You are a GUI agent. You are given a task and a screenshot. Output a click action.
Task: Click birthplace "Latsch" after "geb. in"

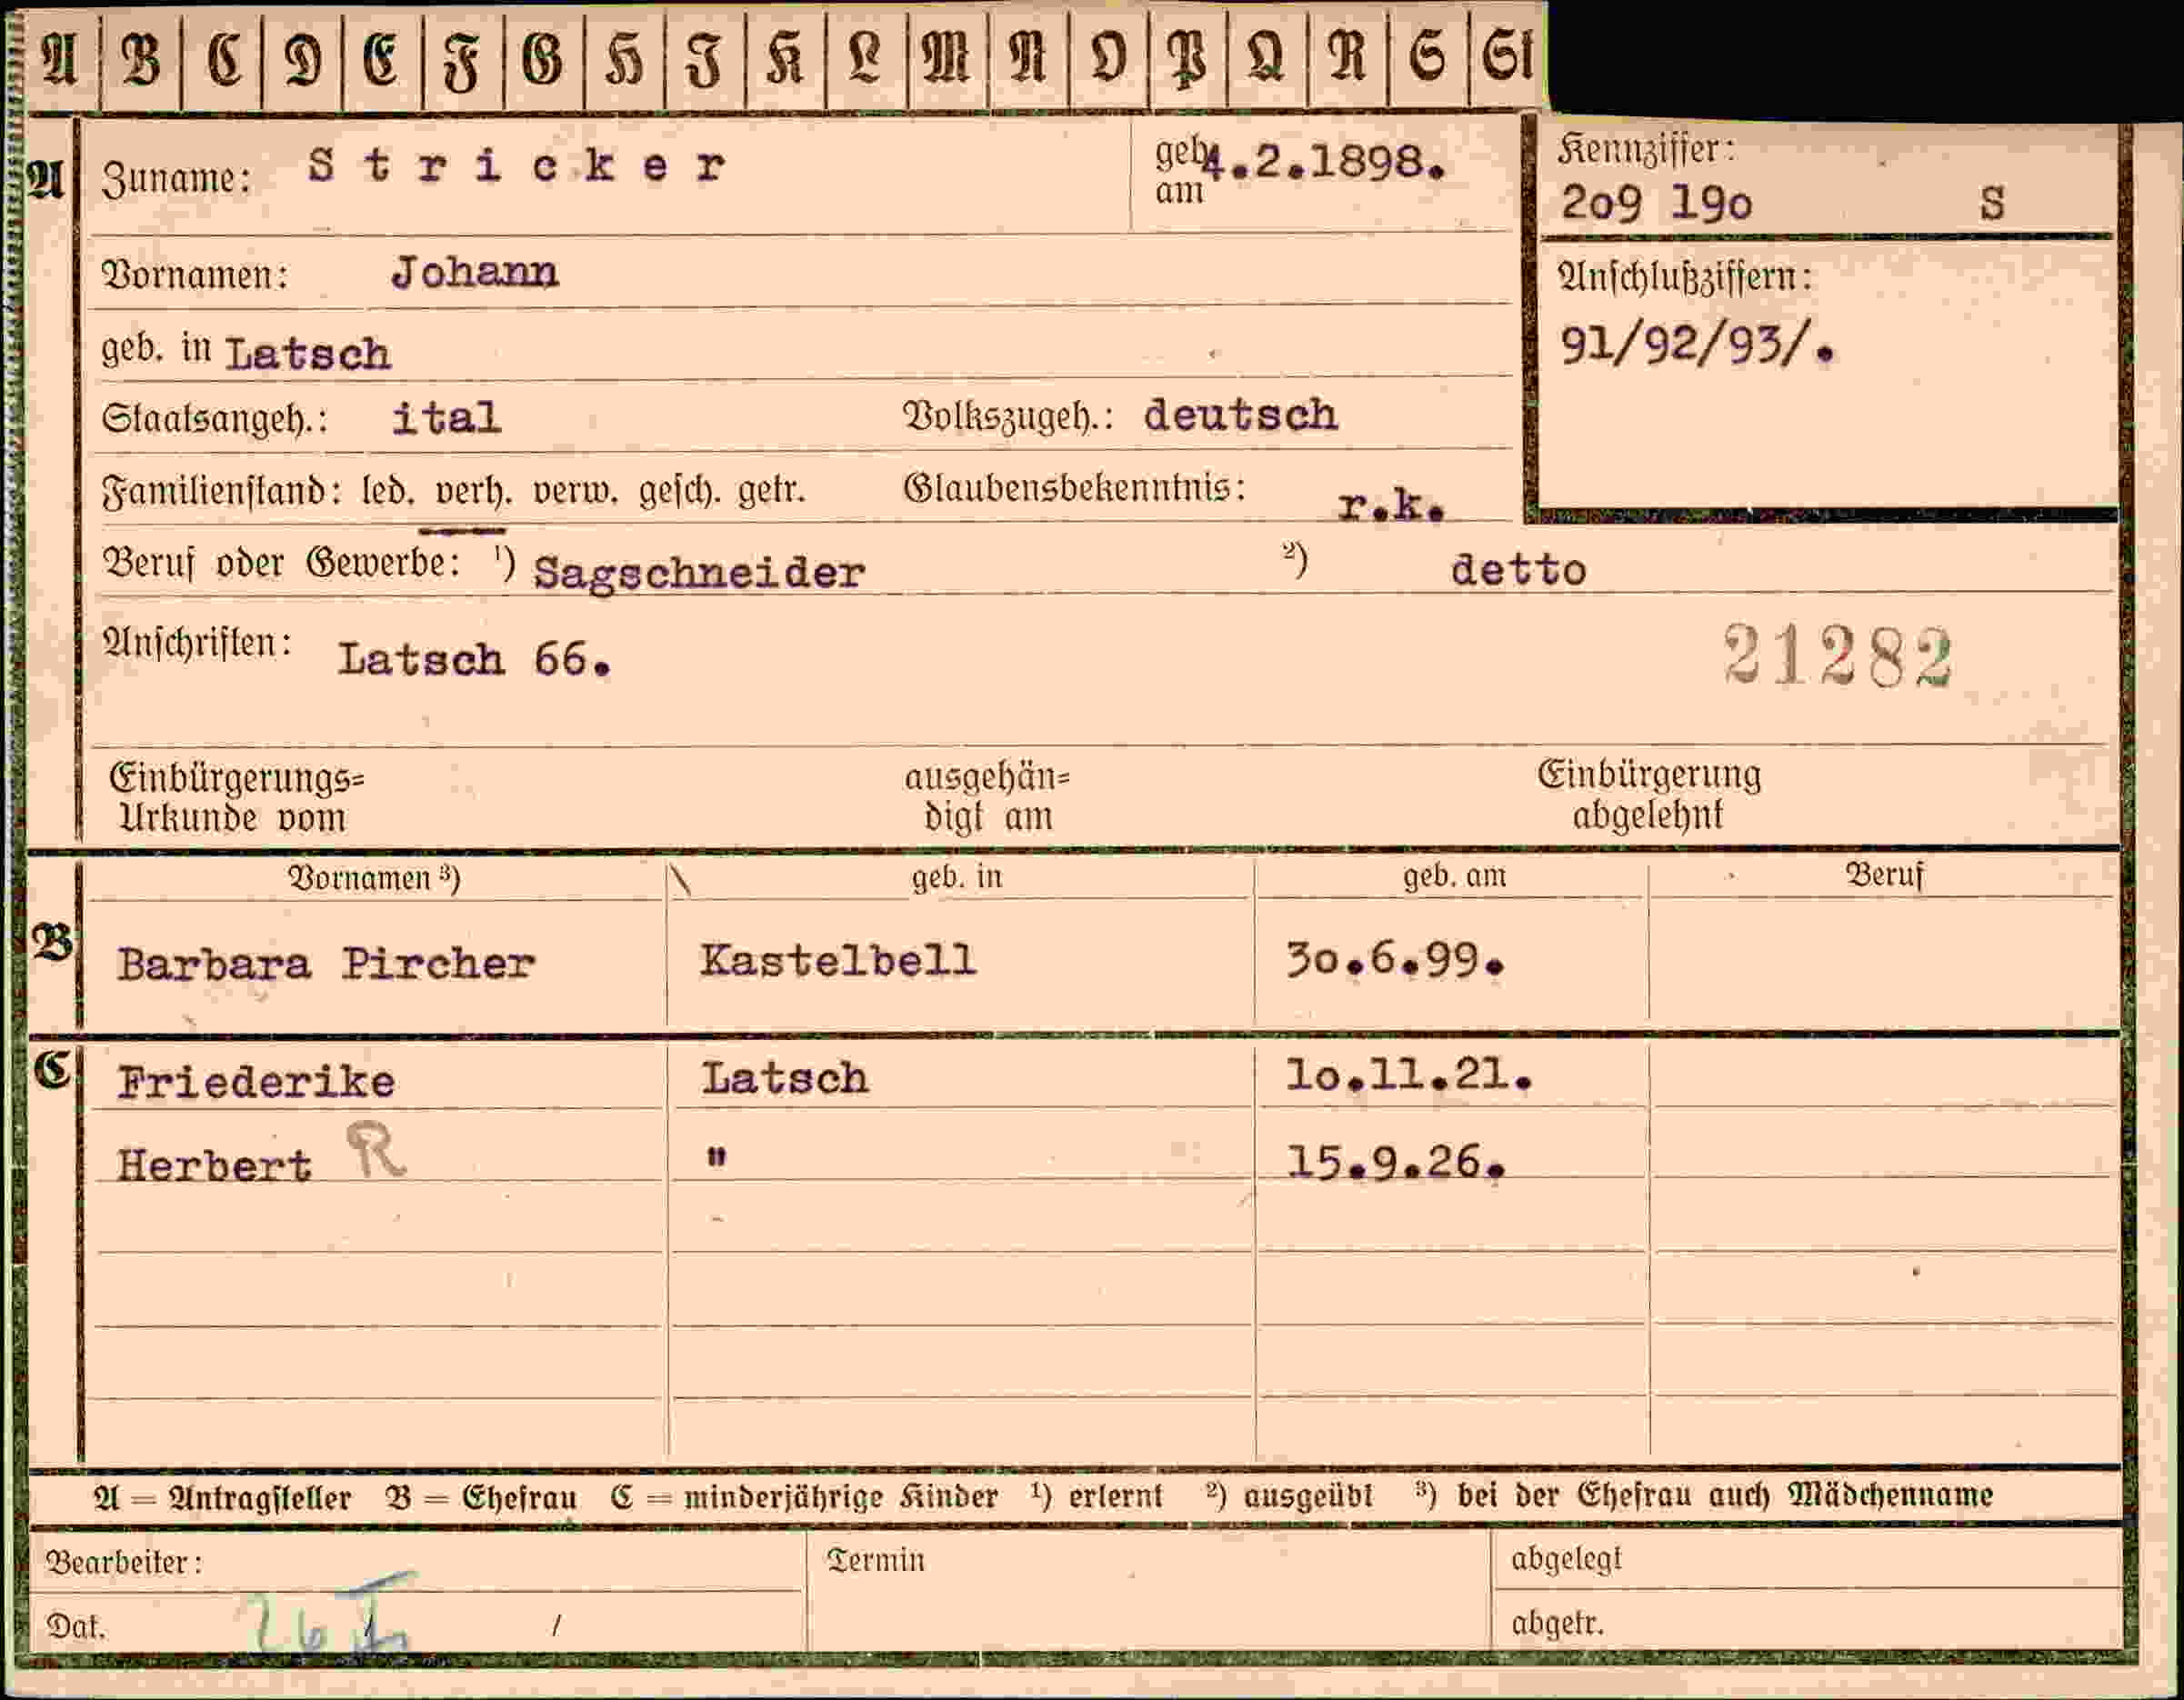point(308,354)
